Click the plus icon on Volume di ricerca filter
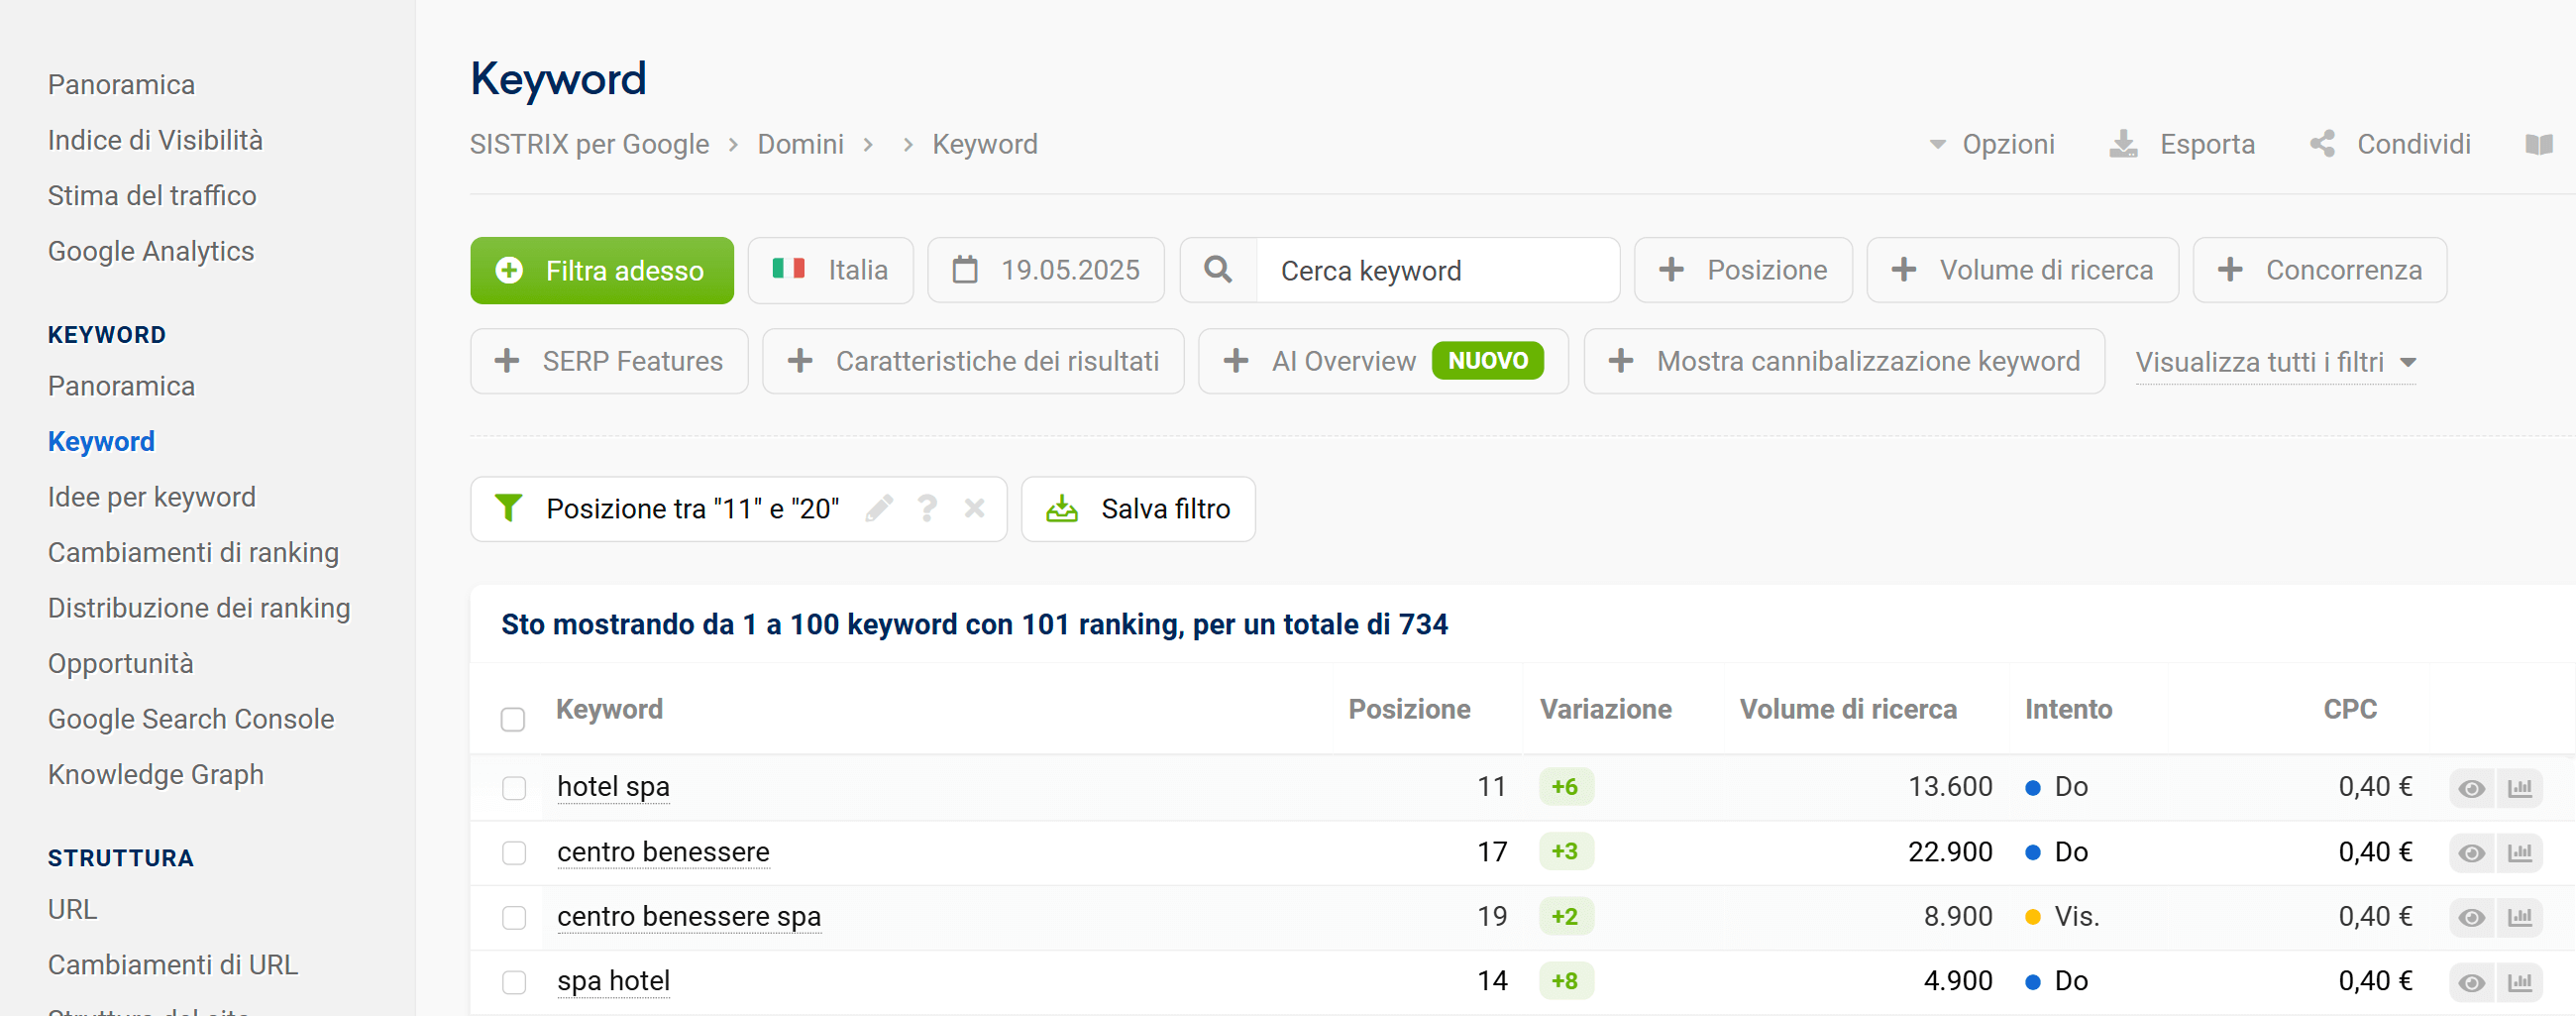The height and width of the screenshot is (1016, 2576). point(1904,270)
